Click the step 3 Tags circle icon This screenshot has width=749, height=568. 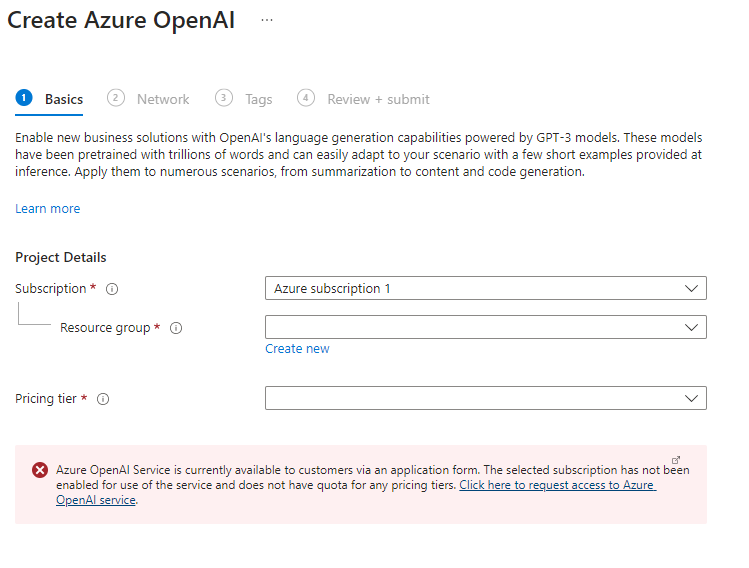click(x=224, y=98)
